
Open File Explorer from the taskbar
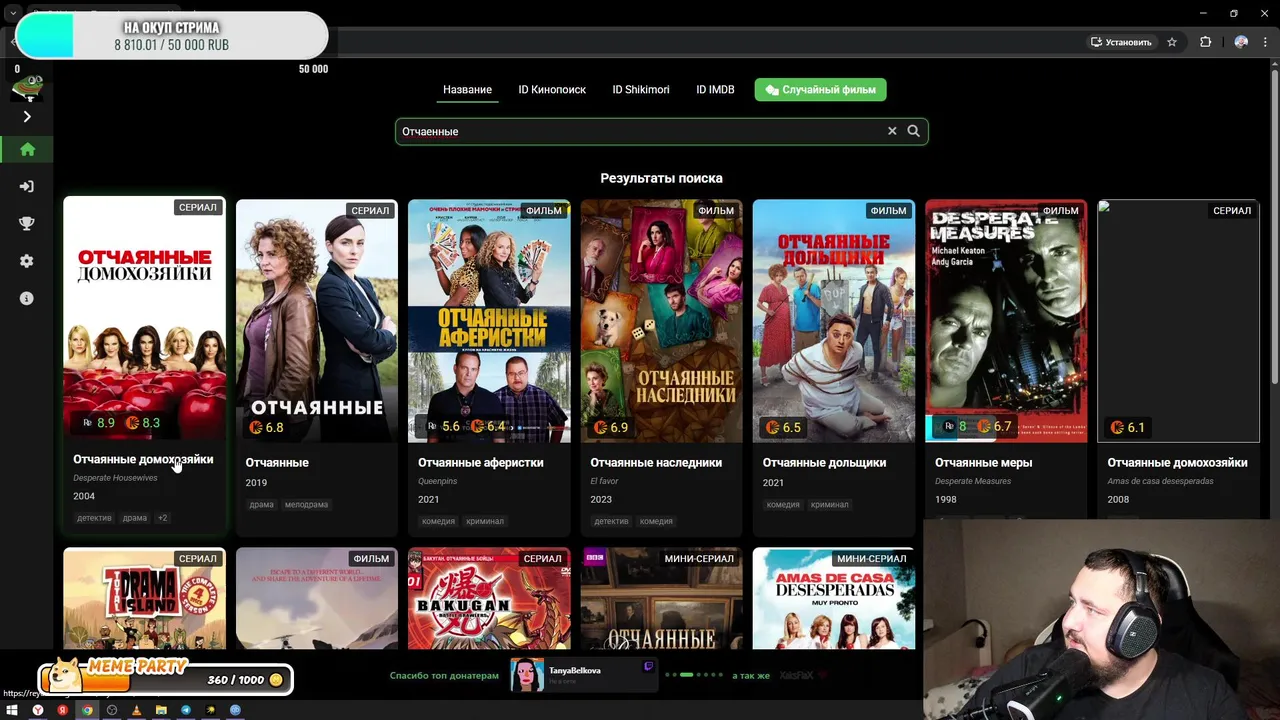point(161,710)
